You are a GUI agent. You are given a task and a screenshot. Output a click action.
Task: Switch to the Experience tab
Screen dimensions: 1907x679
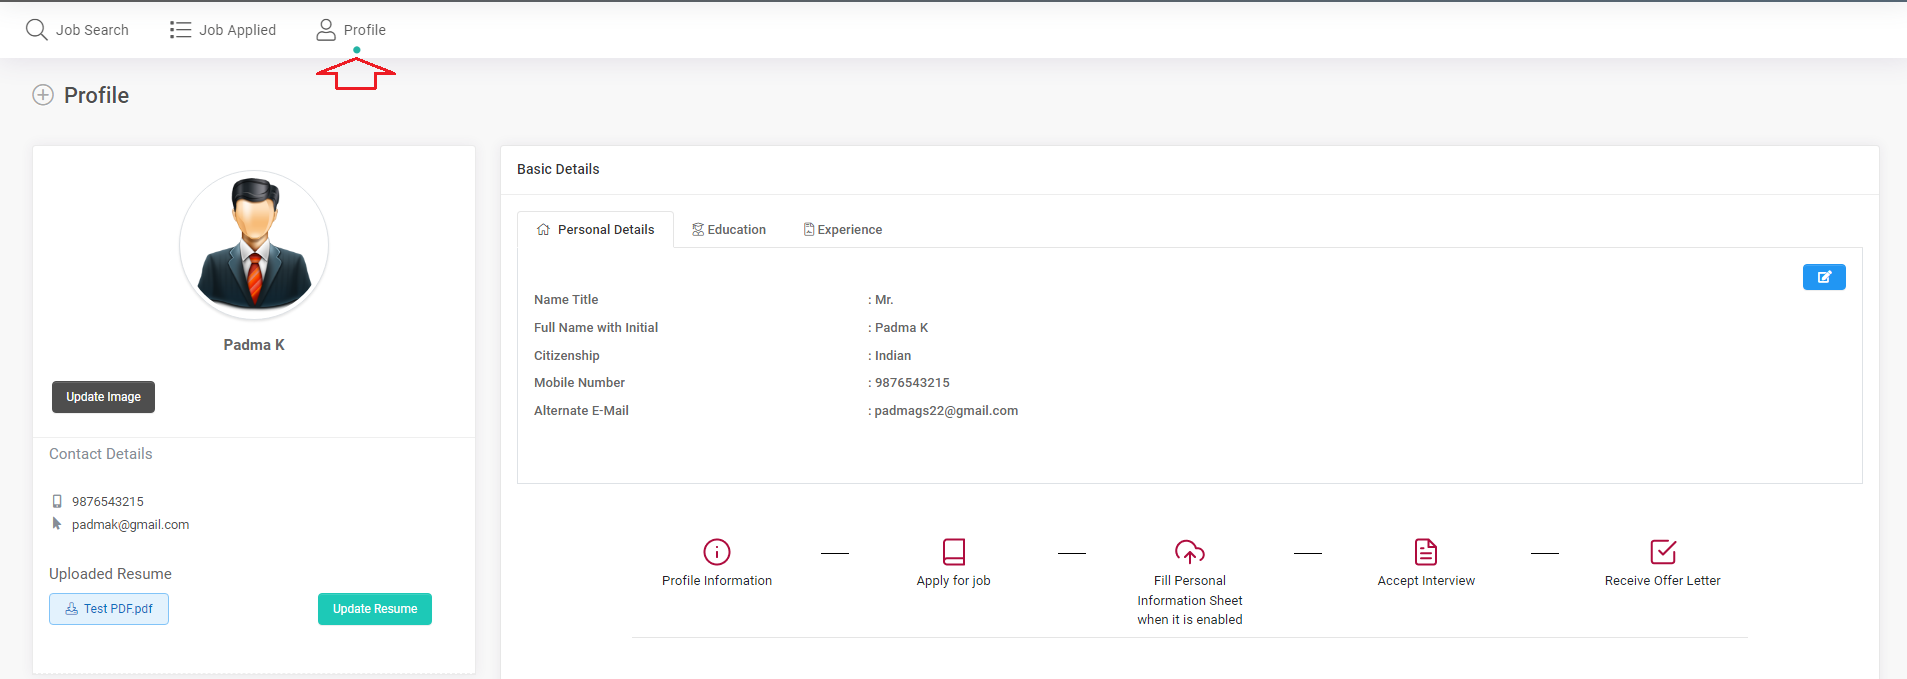click(843, 230)
